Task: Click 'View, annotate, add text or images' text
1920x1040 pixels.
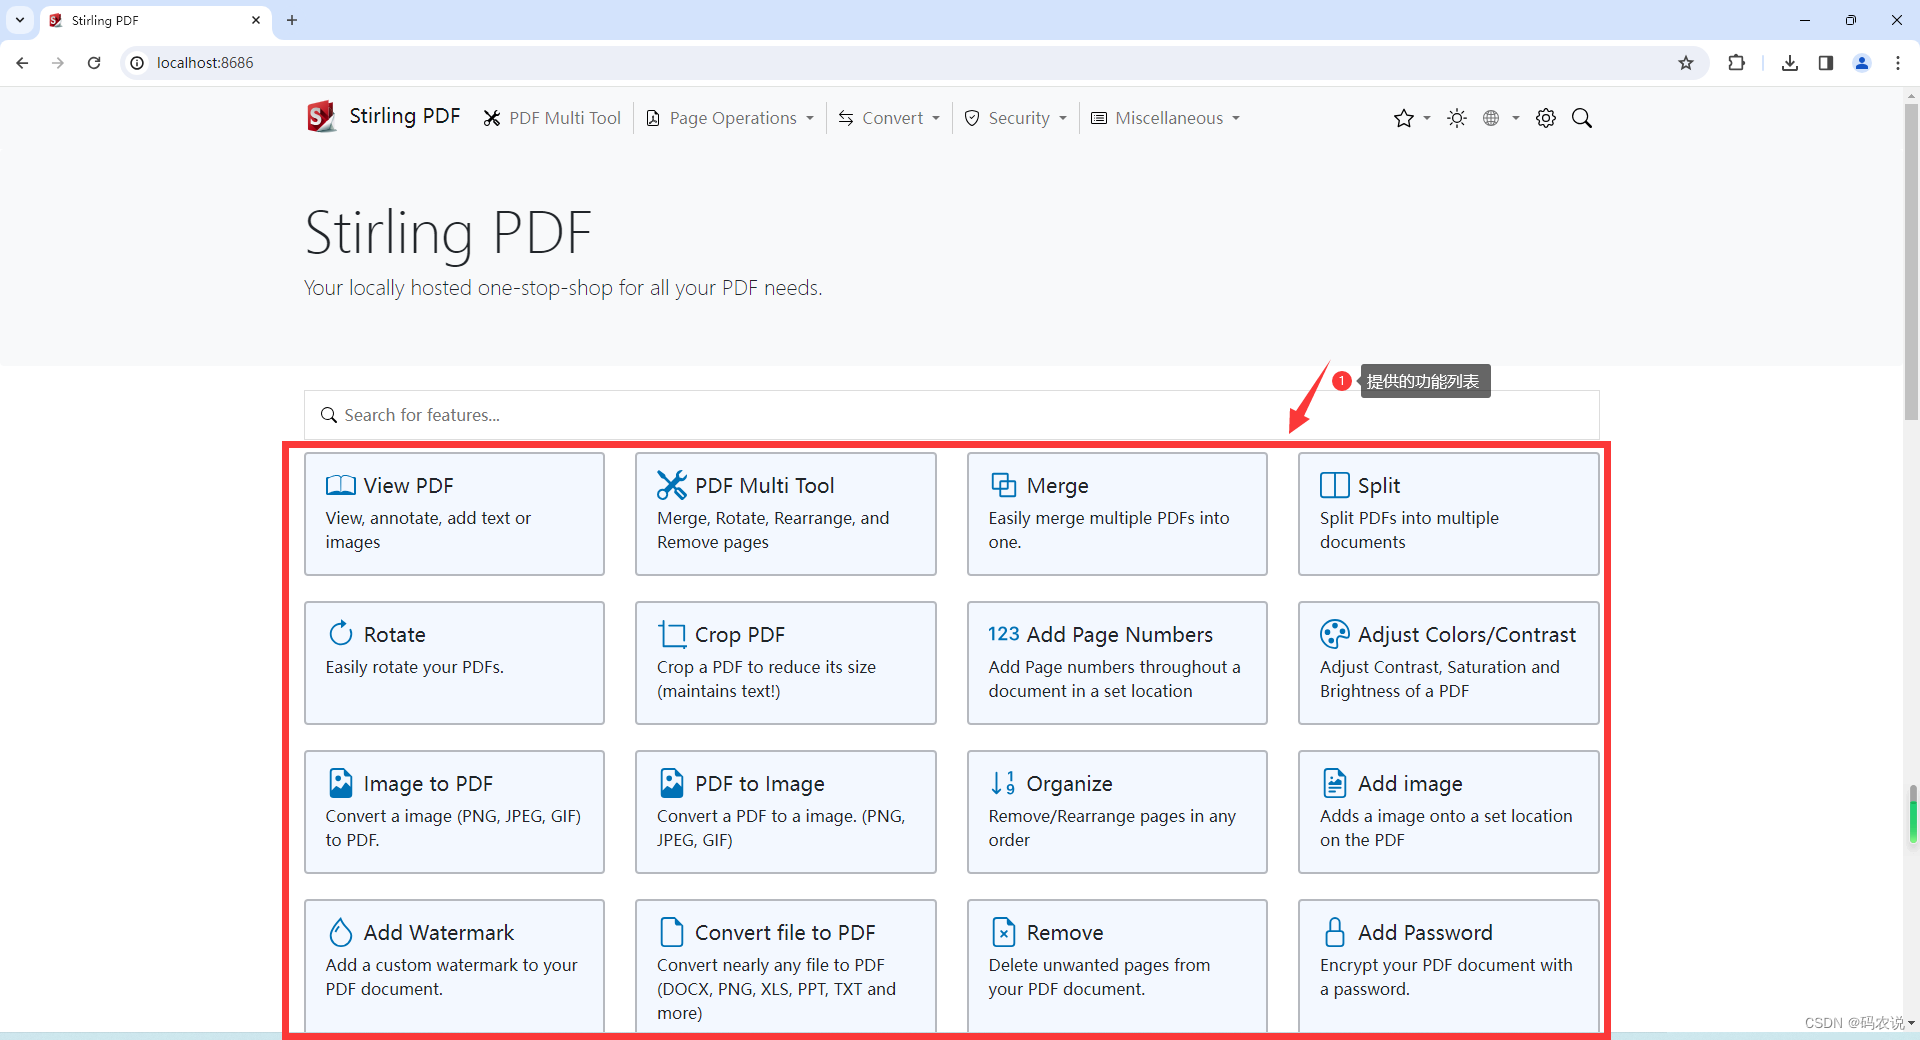Action: [428, 530]
